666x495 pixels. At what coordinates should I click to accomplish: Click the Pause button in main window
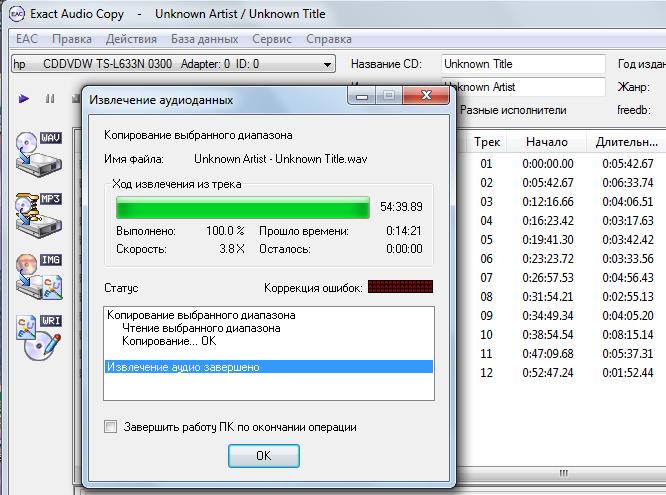(x=50, y=99)
